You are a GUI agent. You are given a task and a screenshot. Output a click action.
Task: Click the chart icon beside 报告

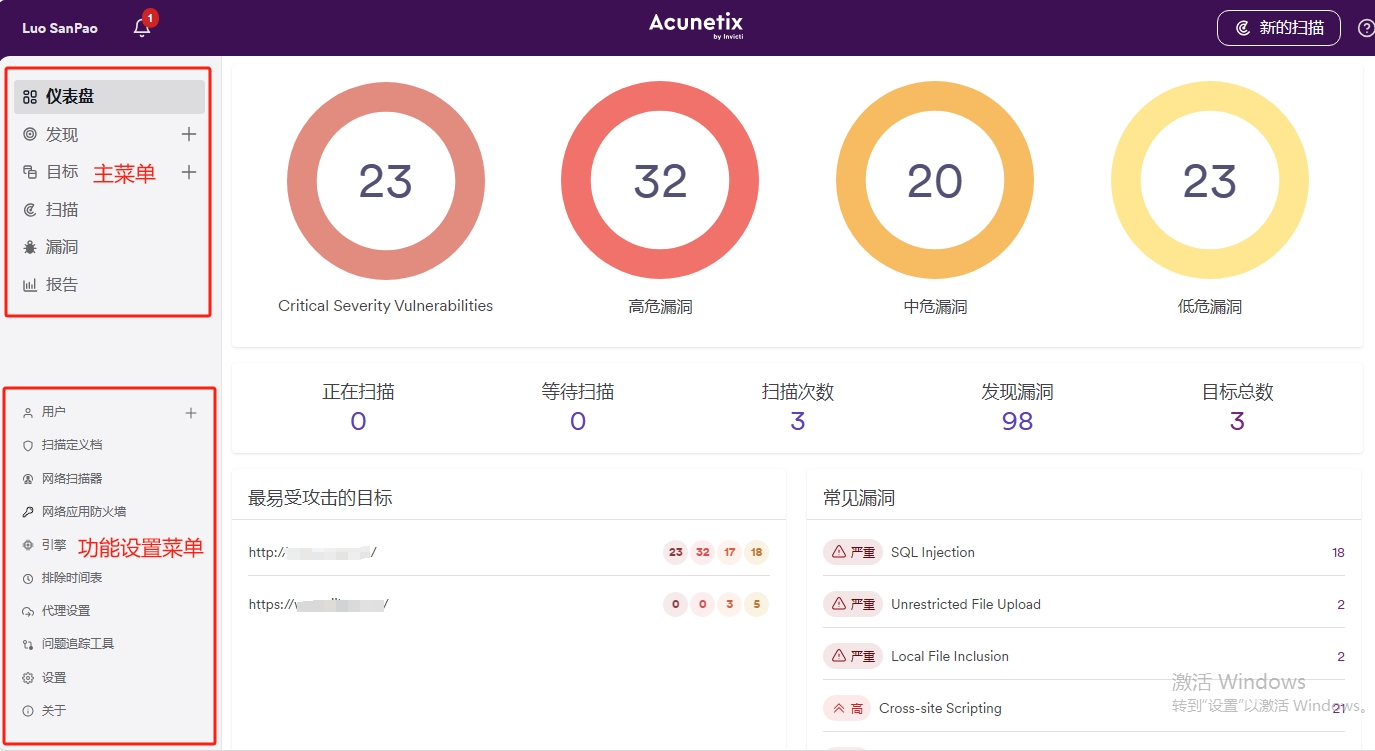point(30,285)
